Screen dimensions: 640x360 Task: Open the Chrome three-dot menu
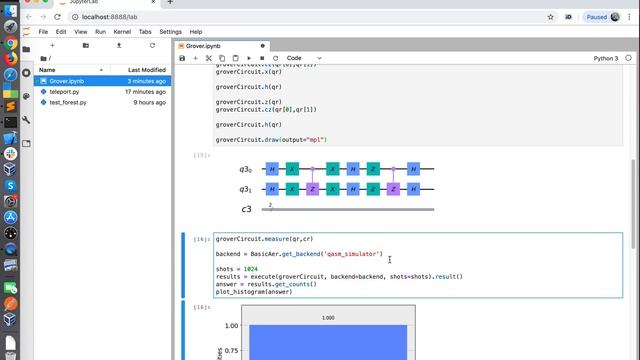coord(629,17)
